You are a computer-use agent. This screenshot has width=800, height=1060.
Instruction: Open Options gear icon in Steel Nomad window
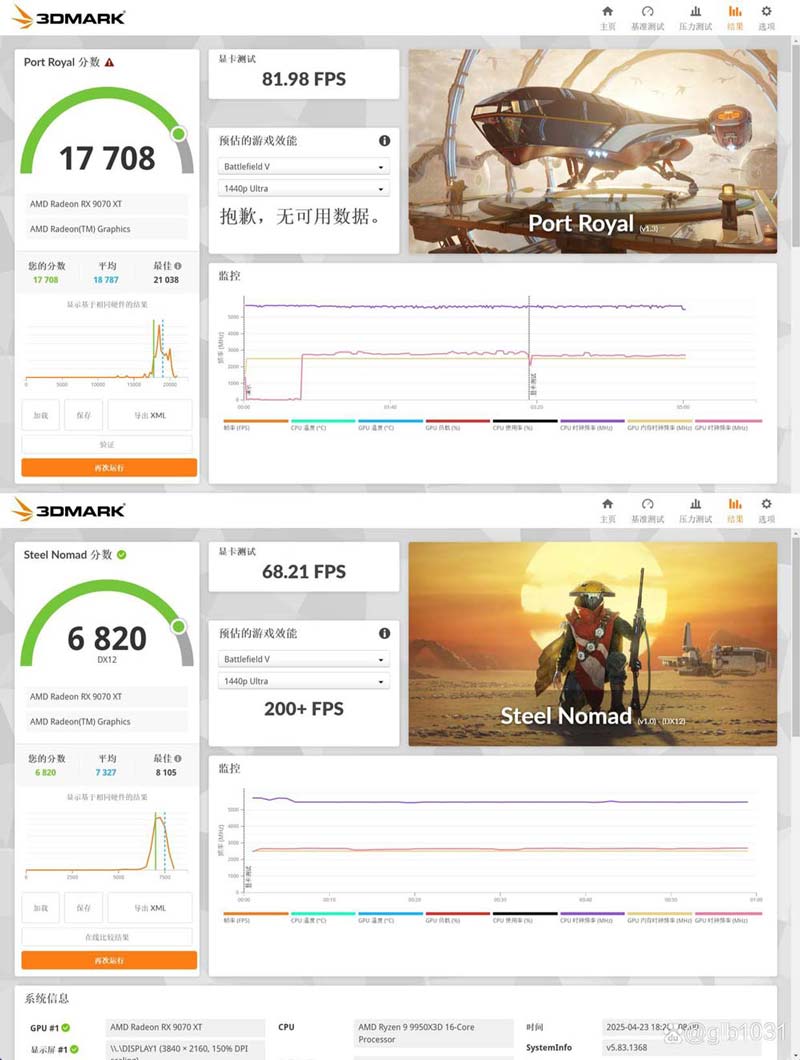pos(766,504)
